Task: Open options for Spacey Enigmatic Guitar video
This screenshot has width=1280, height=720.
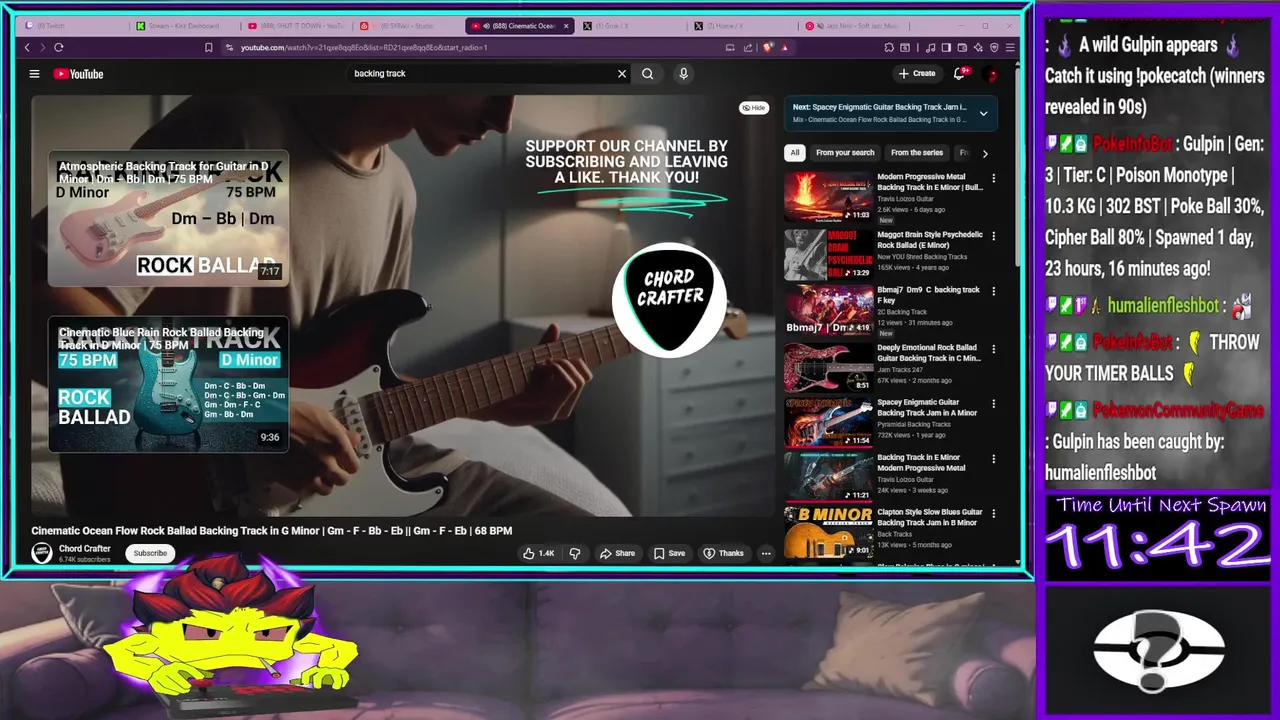Action: 993,404
